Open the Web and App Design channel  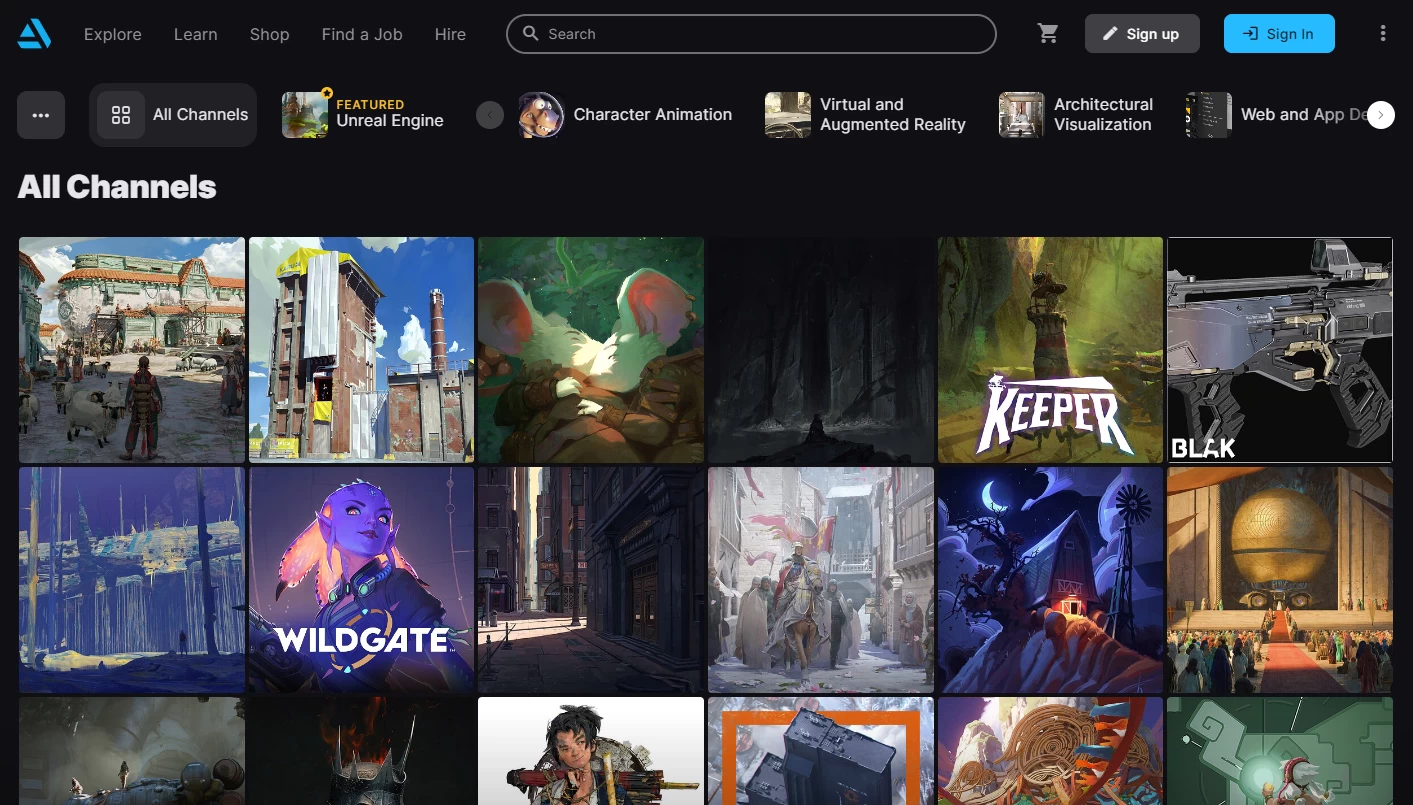(1207, 114)
